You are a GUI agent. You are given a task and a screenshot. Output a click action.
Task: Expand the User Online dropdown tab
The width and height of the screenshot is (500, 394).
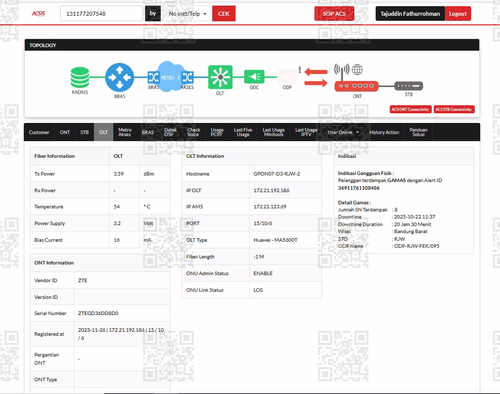click(343, 132)
